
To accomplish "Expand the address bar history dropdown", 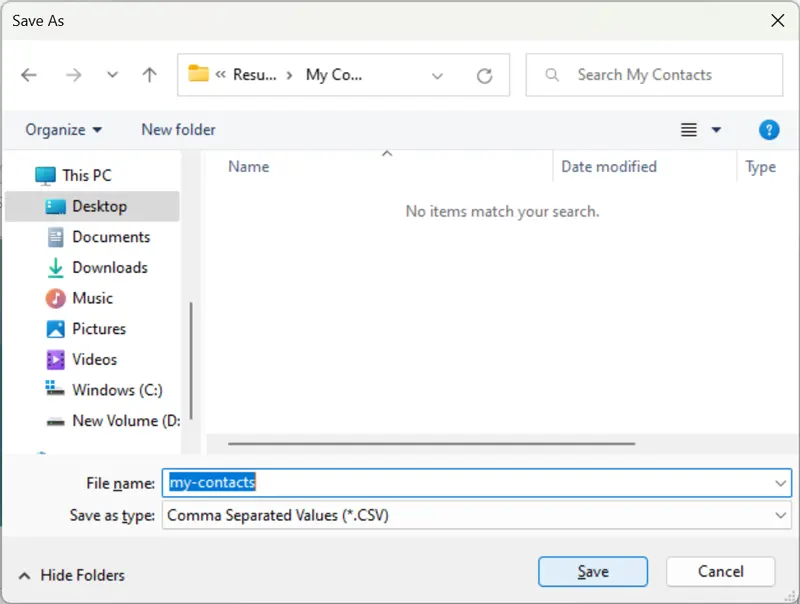I will 437,76.
